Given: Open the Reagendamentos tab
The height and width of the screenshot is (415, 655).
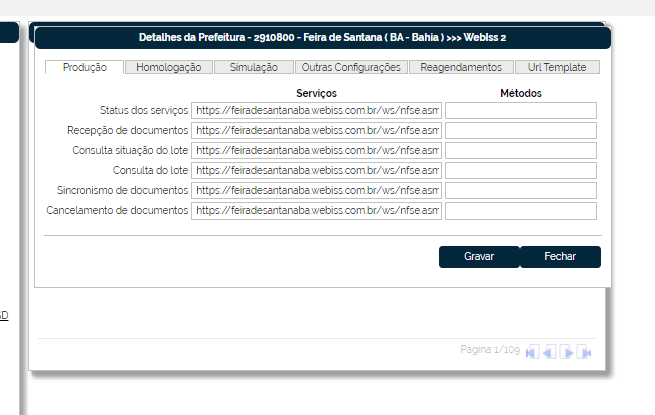Looking at the screenshot, I should (x=461, y=67).
